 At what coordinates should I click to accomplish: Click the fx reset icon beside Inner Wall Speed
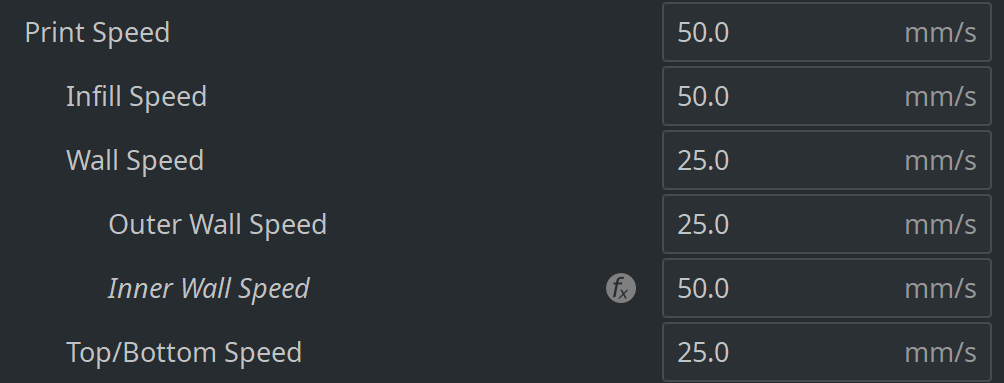[620, 288]
